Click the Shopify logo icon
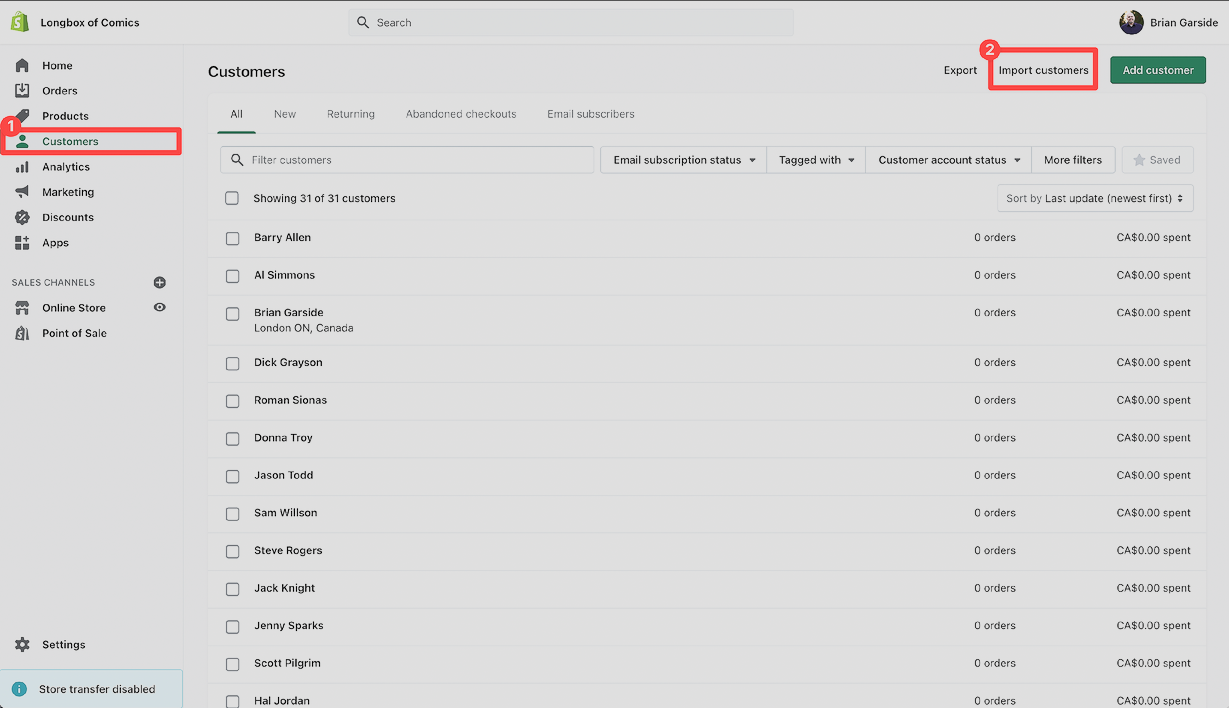The width and height of the screenshot is (1229, 708). coord(20,22)
